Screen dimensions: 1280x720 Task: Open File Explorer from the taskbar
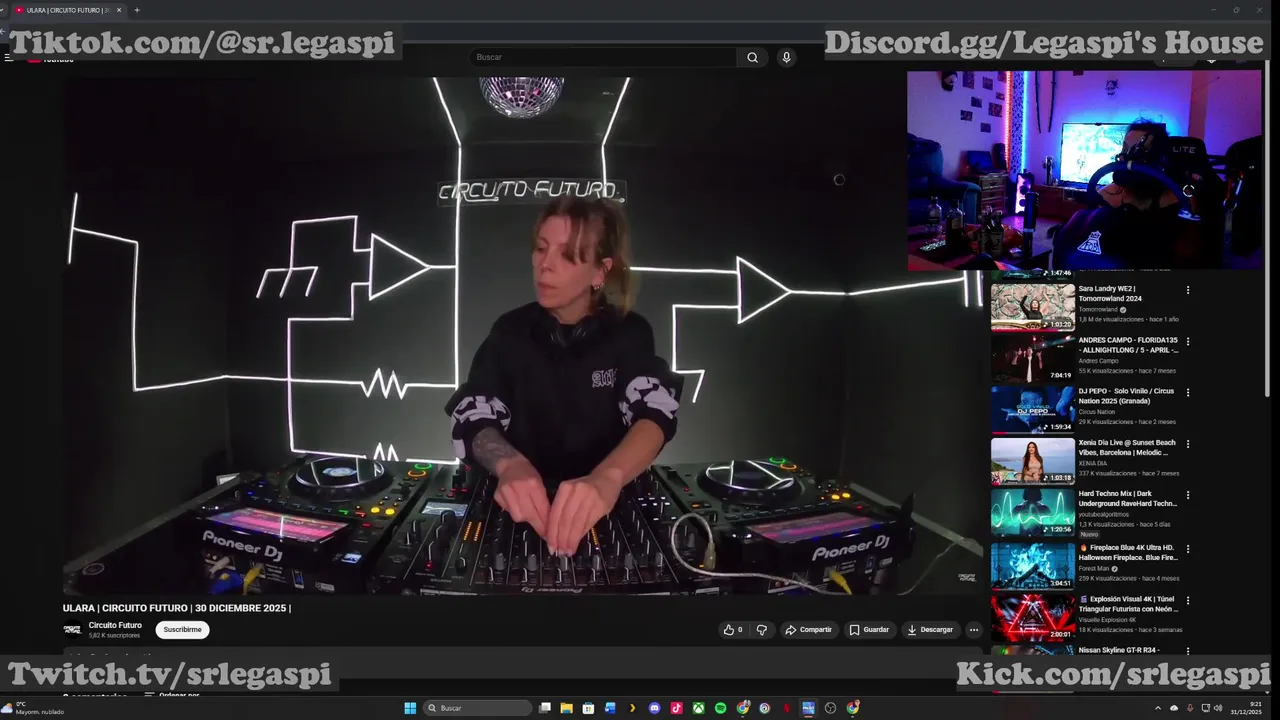(566, 708)
